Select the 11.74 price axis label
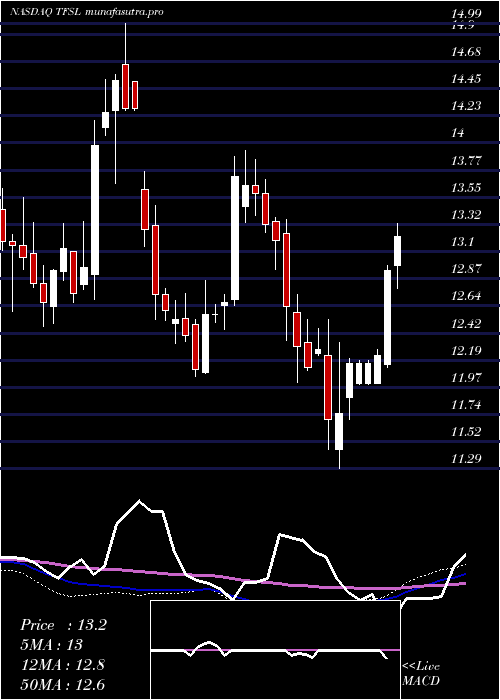Viewport: 500px width, 700px height. pyautogui.click(x=466, y=405)
